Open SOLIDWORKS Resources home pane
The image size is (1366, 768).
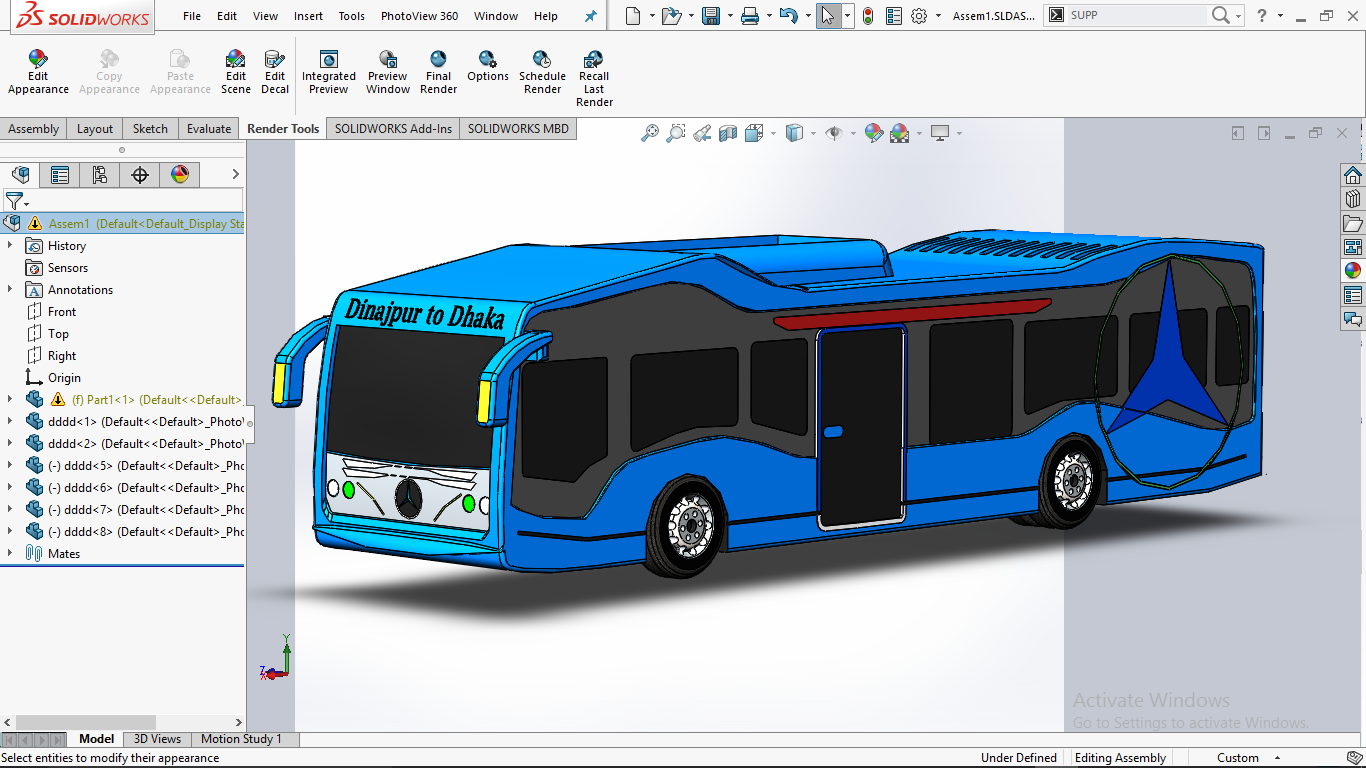pos(1352,175)
